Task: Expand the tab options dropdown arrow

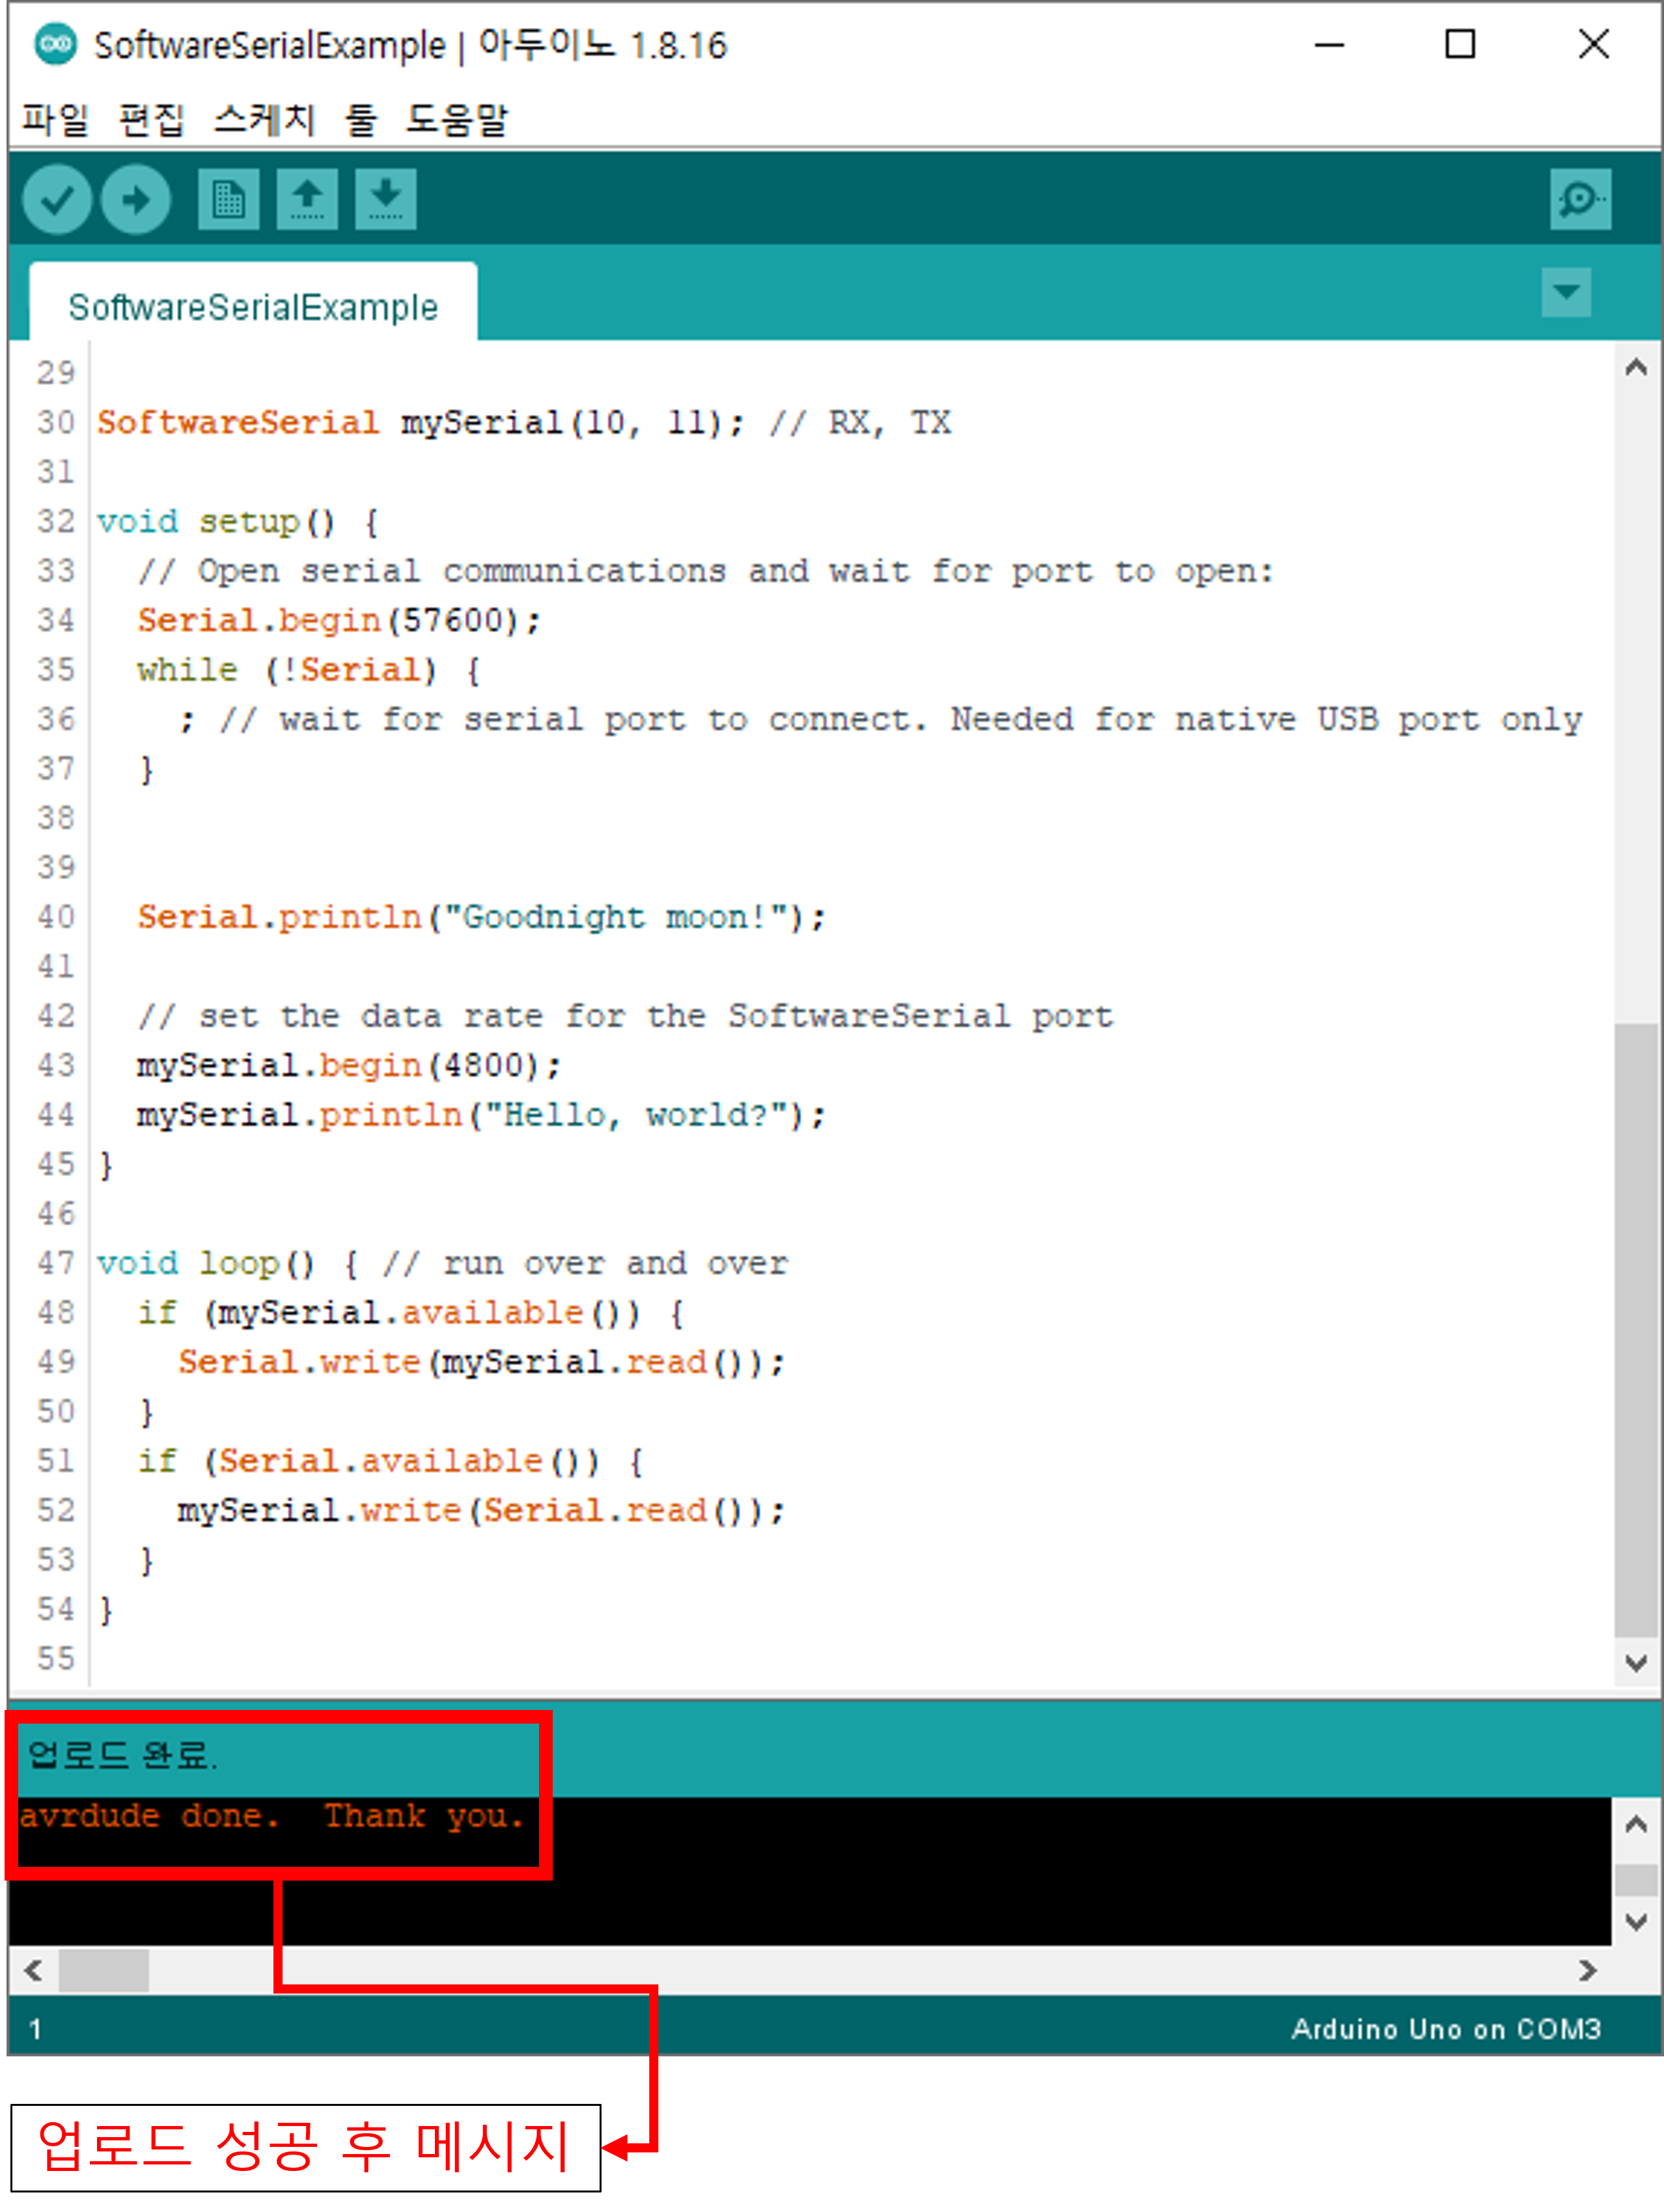Action: pos(1566,292)
